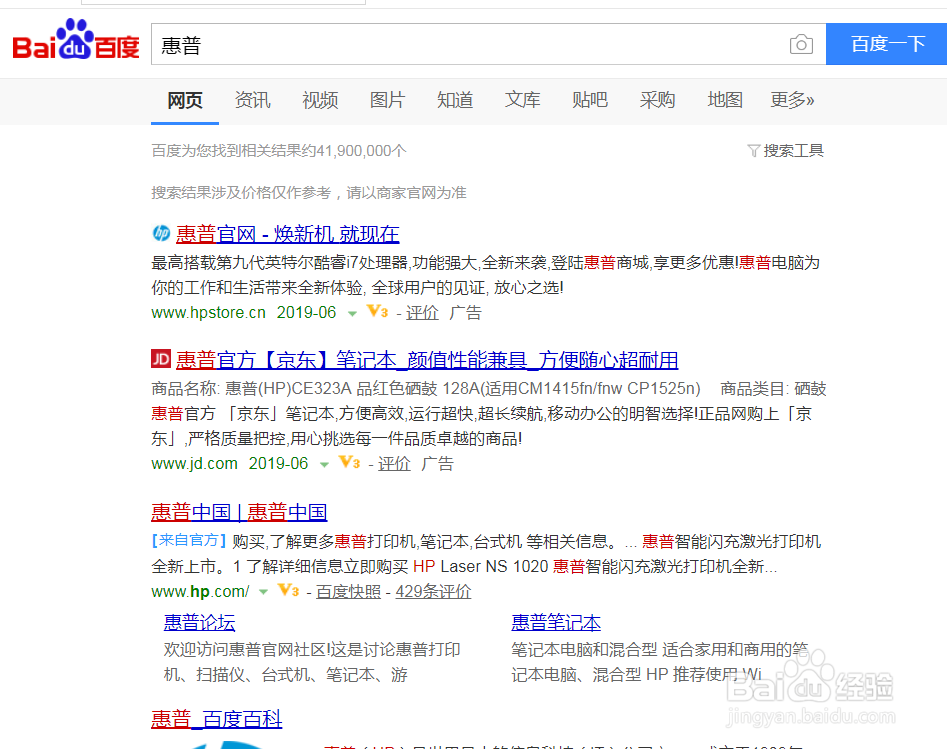Screen dimensions: 947x749
Task: Click the HP logo icon beside 惠普官网 result
Action: [x=161, y=233]
